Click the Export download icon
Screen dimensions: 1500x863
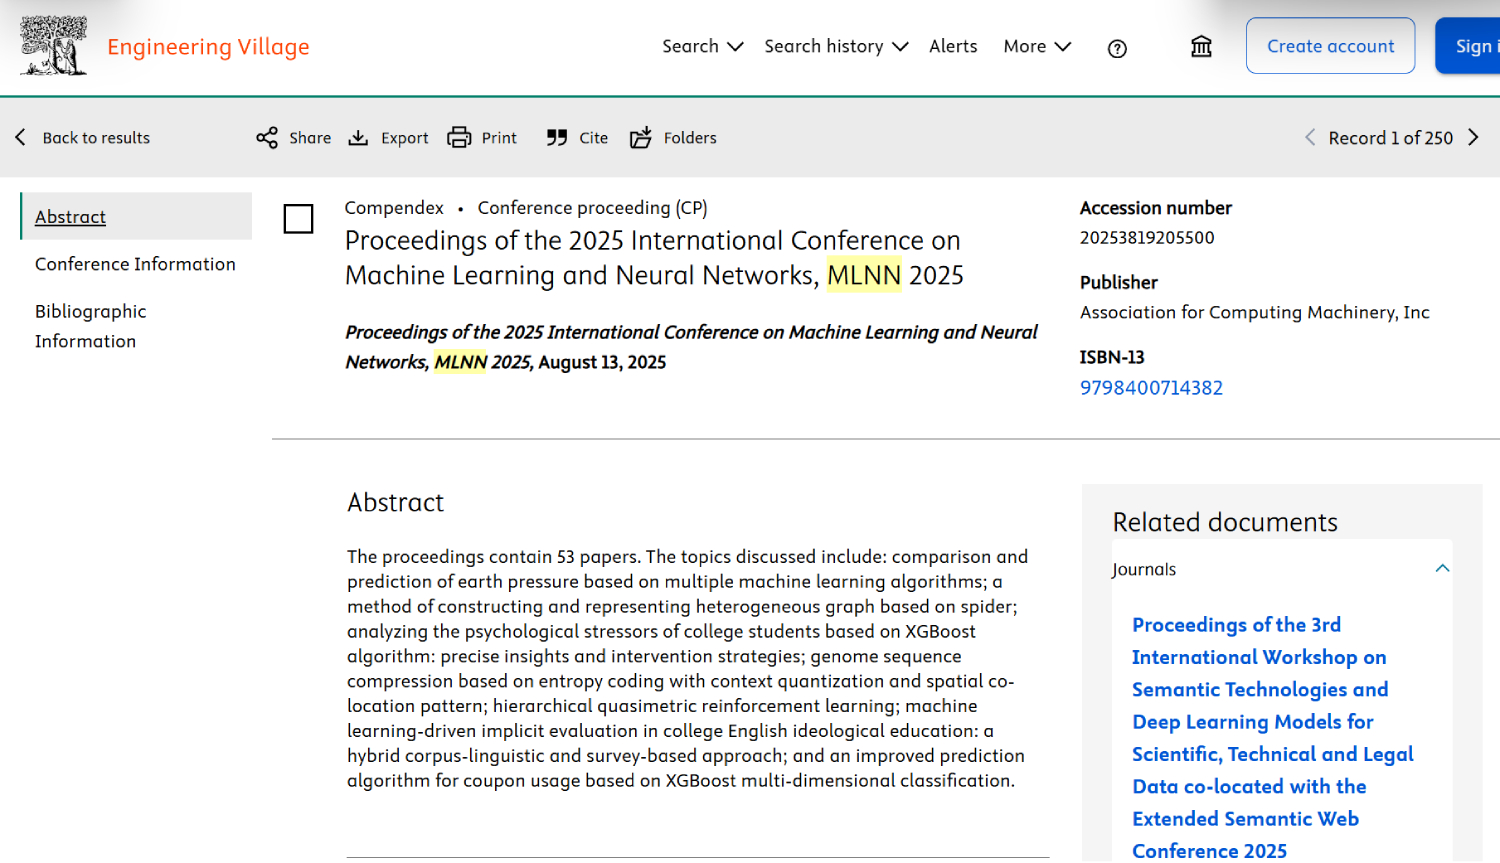[358, 138]
